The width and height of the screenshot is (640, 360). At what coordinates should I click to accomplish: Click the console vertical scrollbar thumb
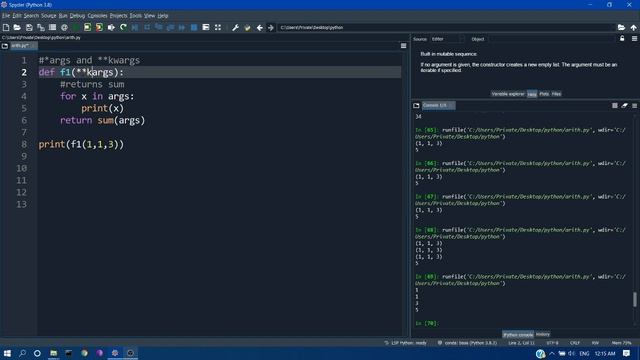coord(635,299)
